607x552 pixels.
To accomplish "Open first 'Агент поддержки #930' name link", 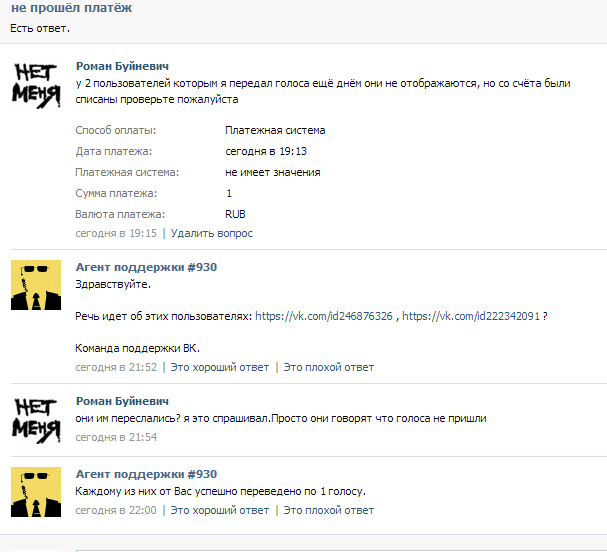I will pyautogui.click(x=146, y=267).
